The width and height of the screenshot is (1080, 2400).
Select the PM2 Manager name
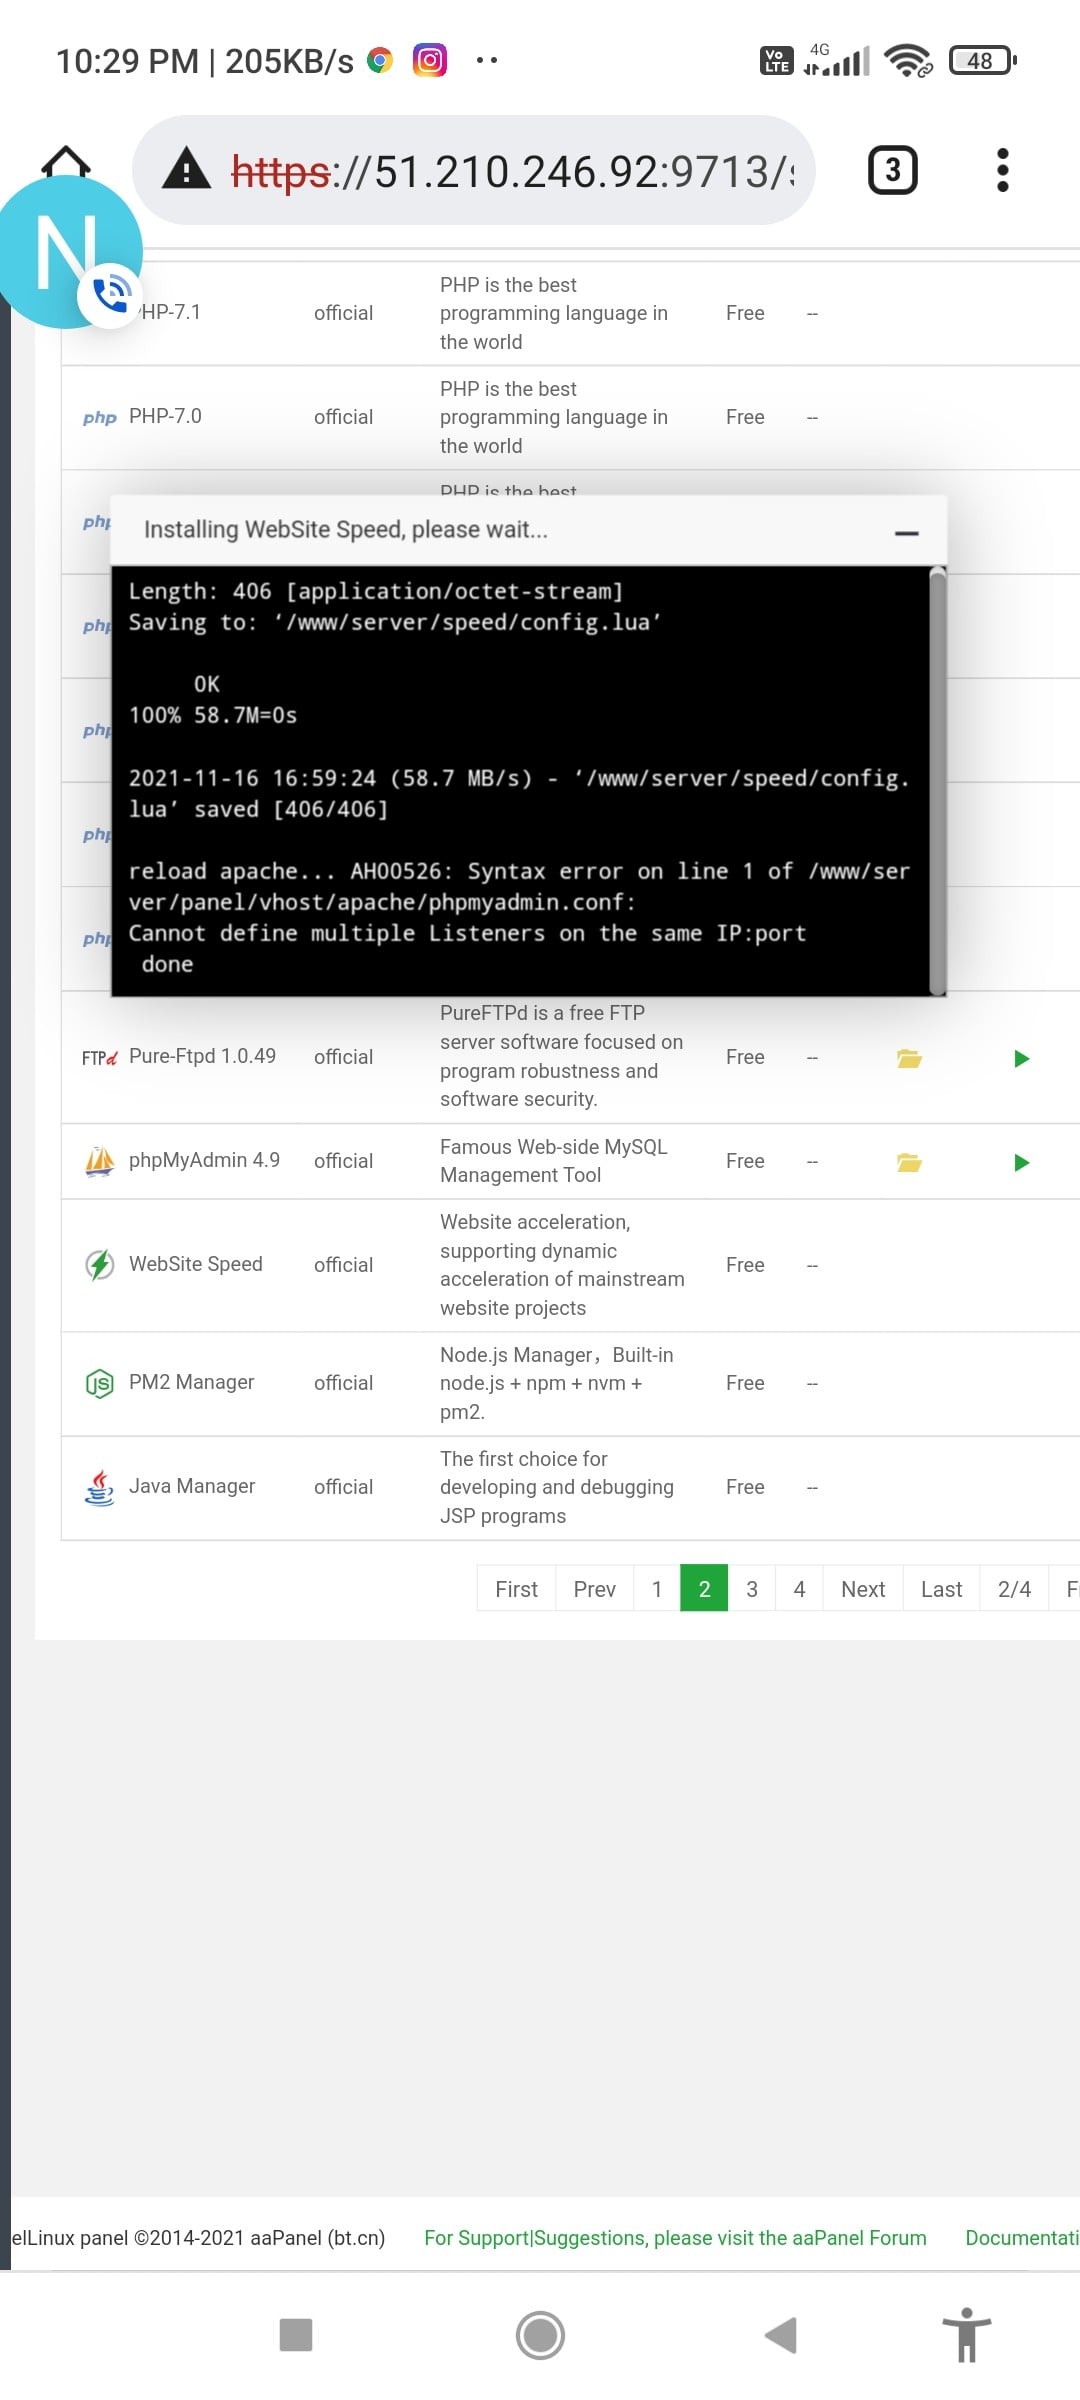191,1382
